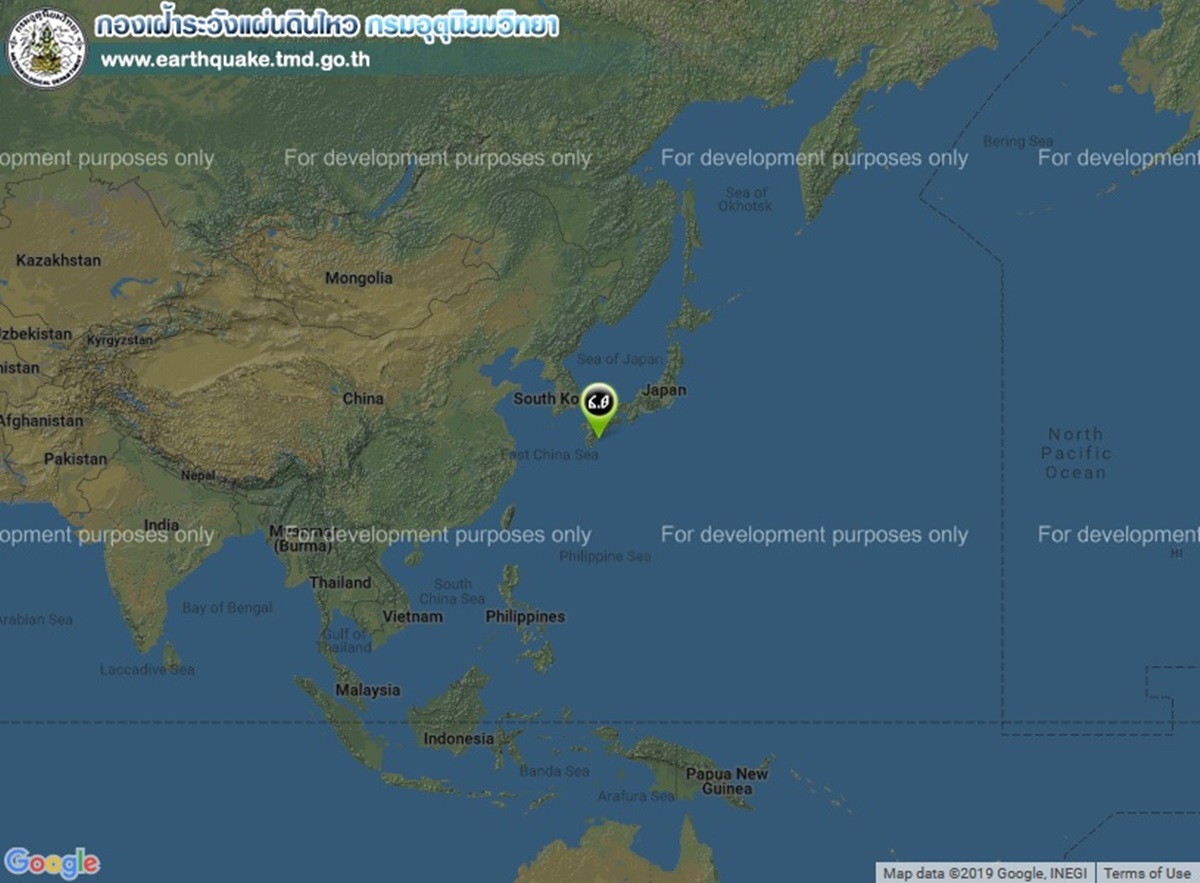This screenshot has width=1200, height=883.
Task: Click the Sea of Okhotsk label
Action: pos(747,199)
